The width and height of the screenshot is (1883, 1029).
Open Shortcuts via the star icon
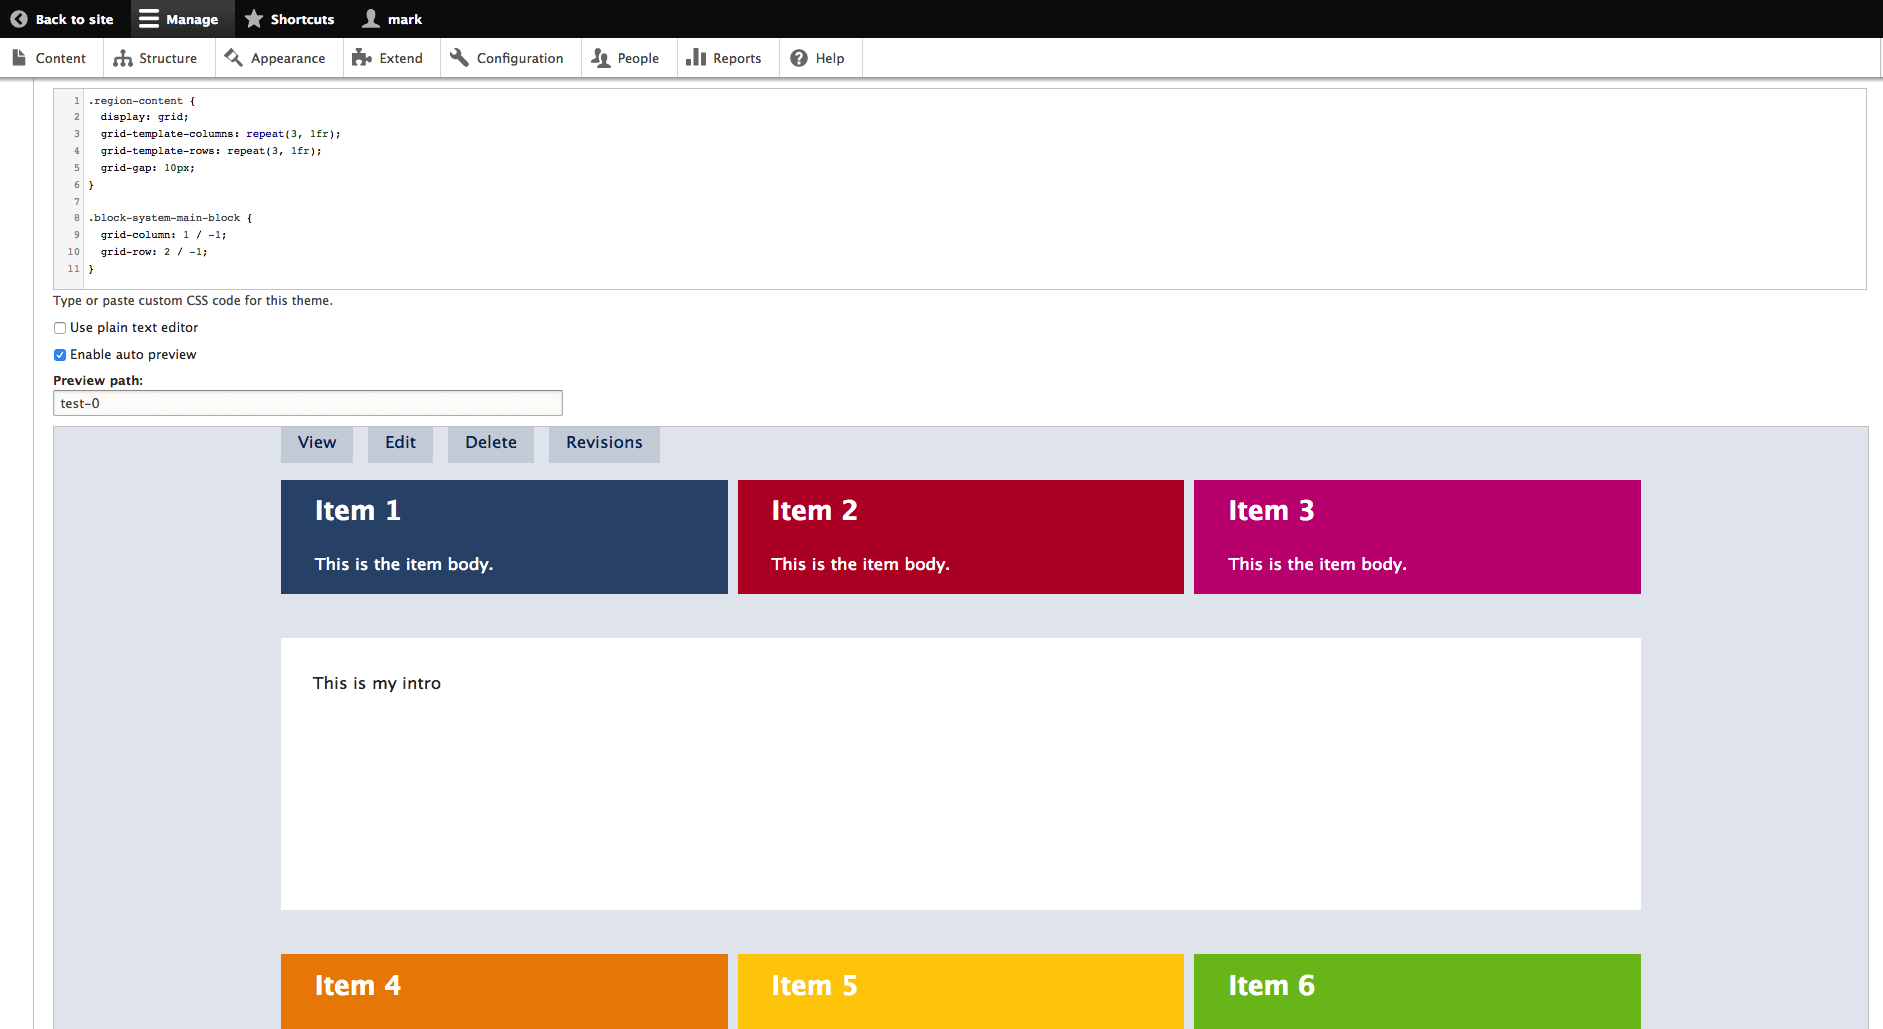tap(254, 19)
